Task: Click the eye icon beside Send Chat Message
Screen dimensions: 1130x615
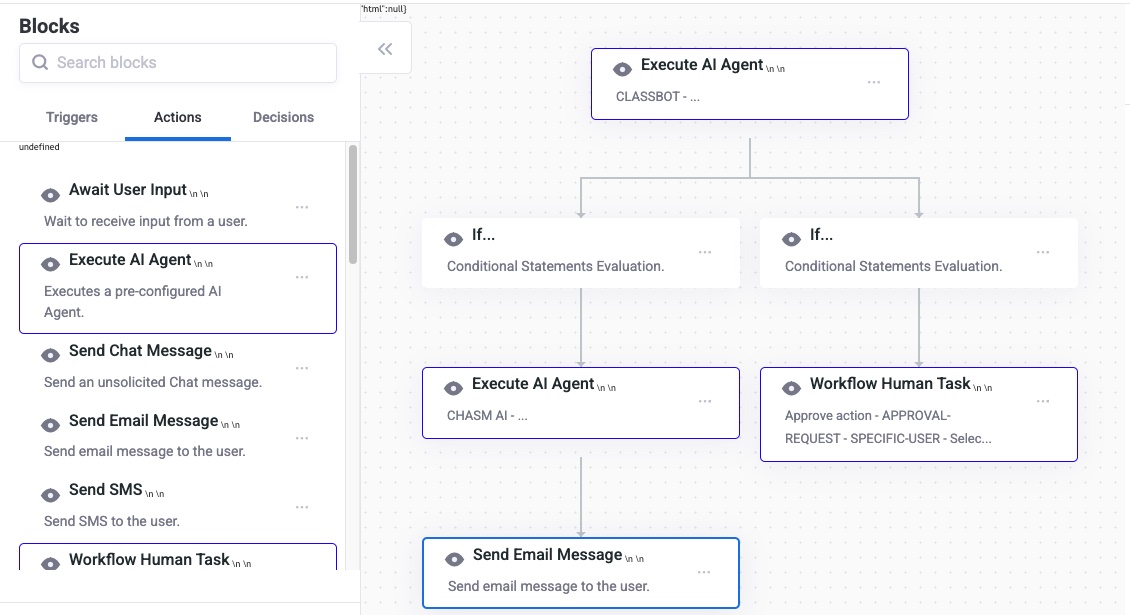Action: pos(50,355)
